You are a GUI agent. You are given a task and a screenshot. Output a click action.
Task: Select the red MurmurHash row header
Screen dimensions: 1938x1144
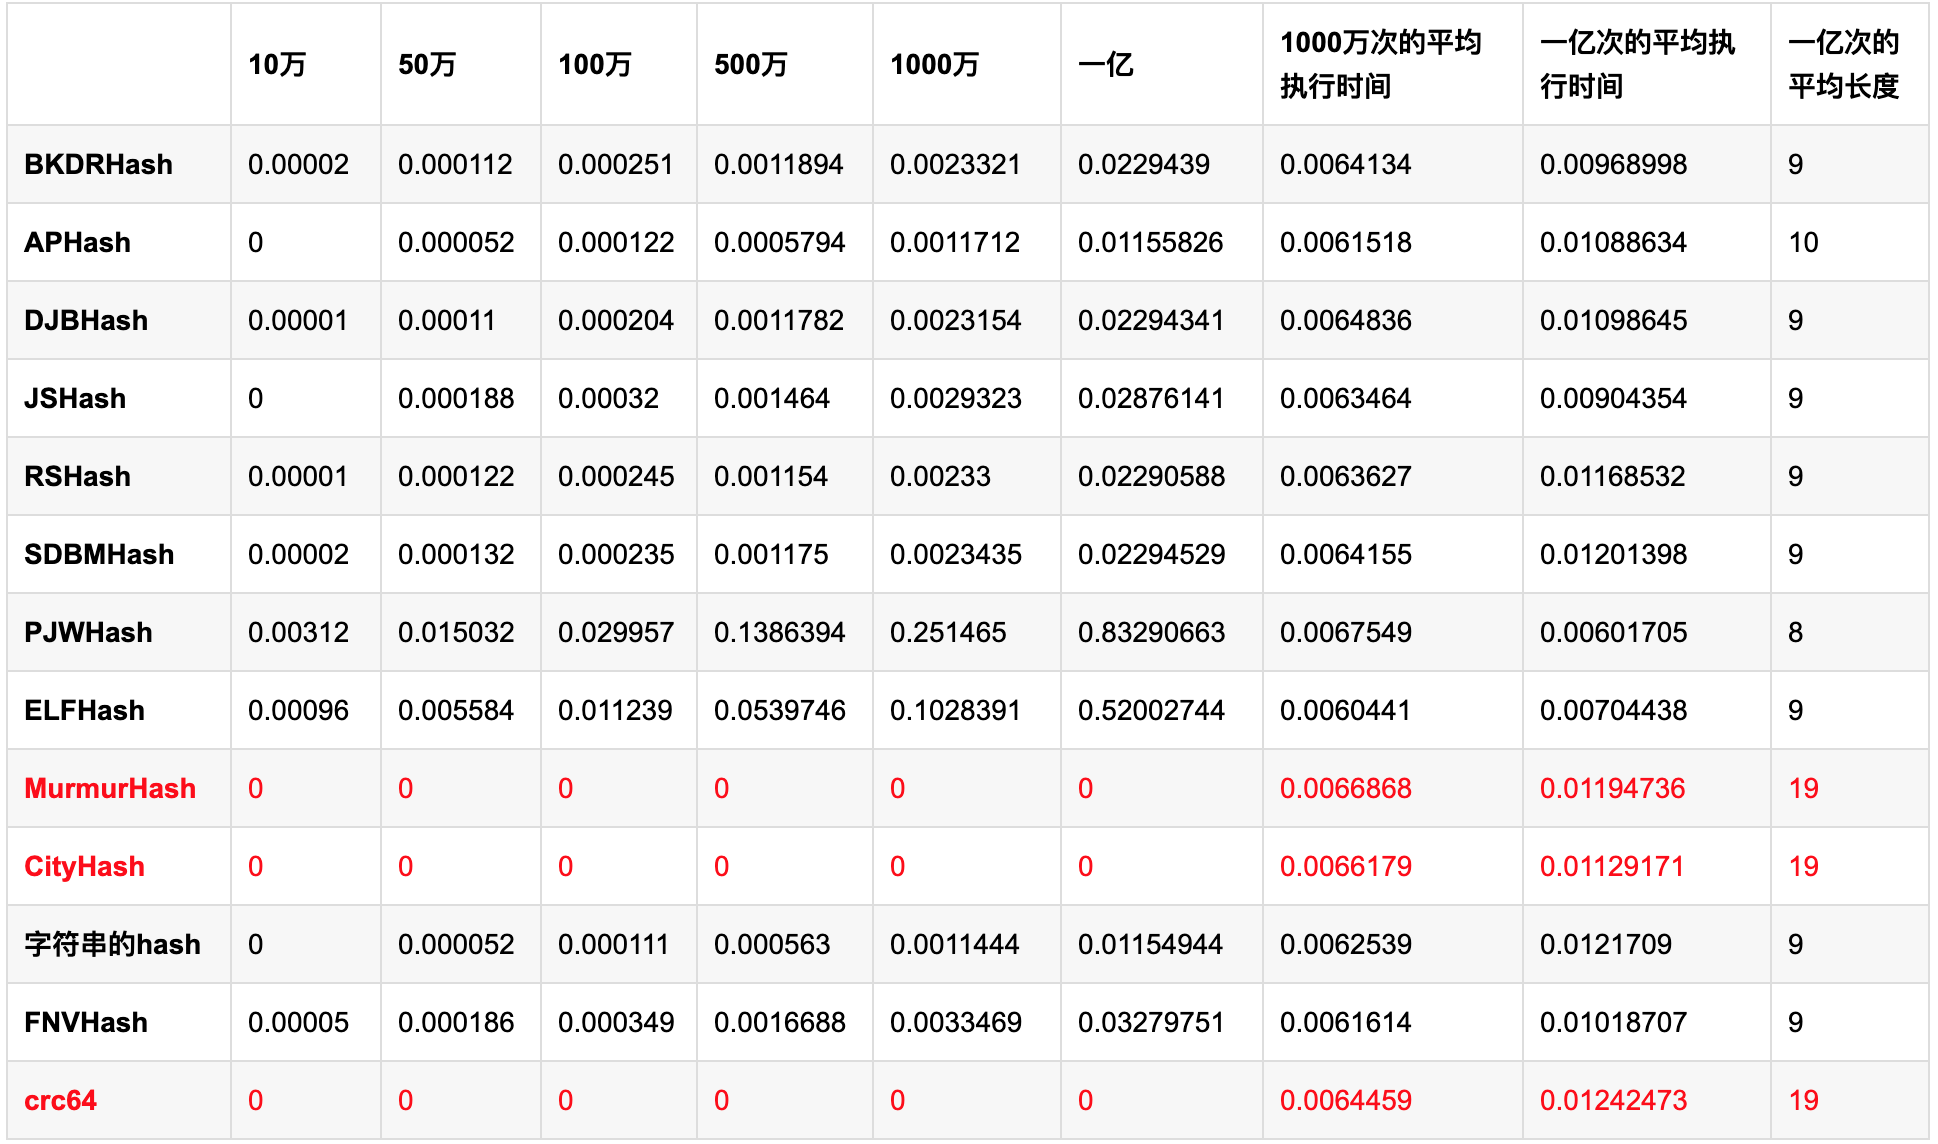point(110,788)
